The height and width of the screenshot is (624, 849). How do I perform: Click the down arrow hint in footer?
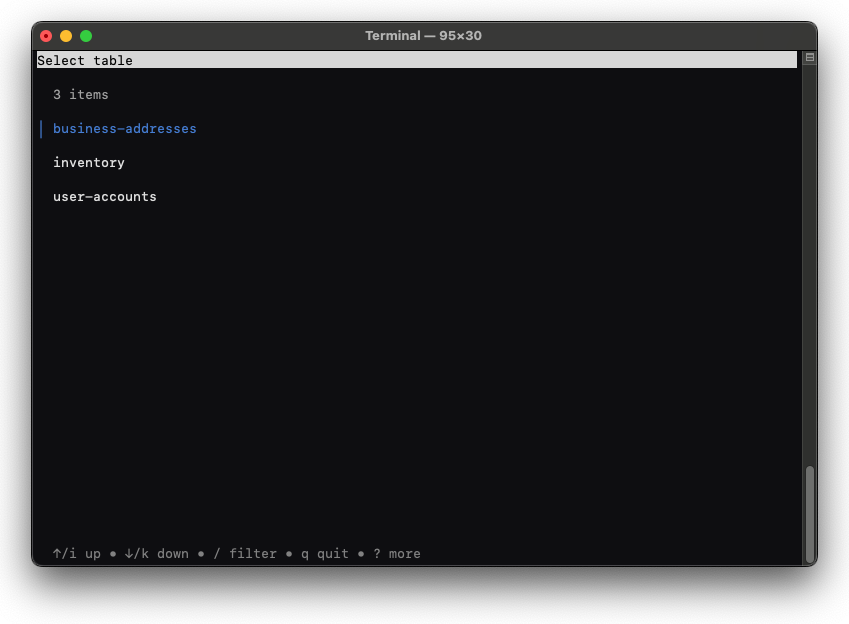138,553
